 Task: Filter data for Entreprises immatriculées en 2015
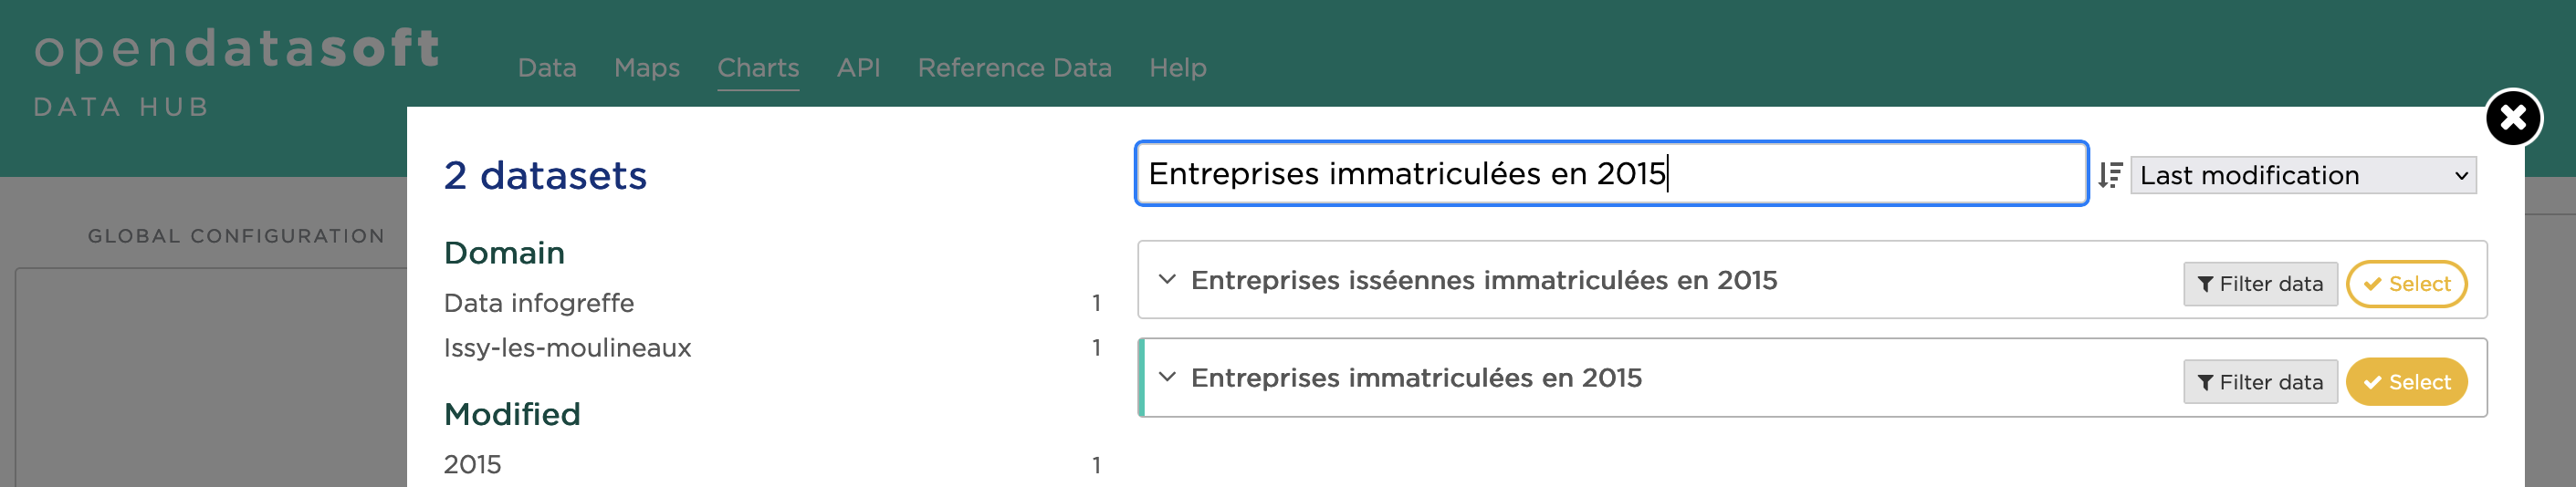coord(2259,382)
